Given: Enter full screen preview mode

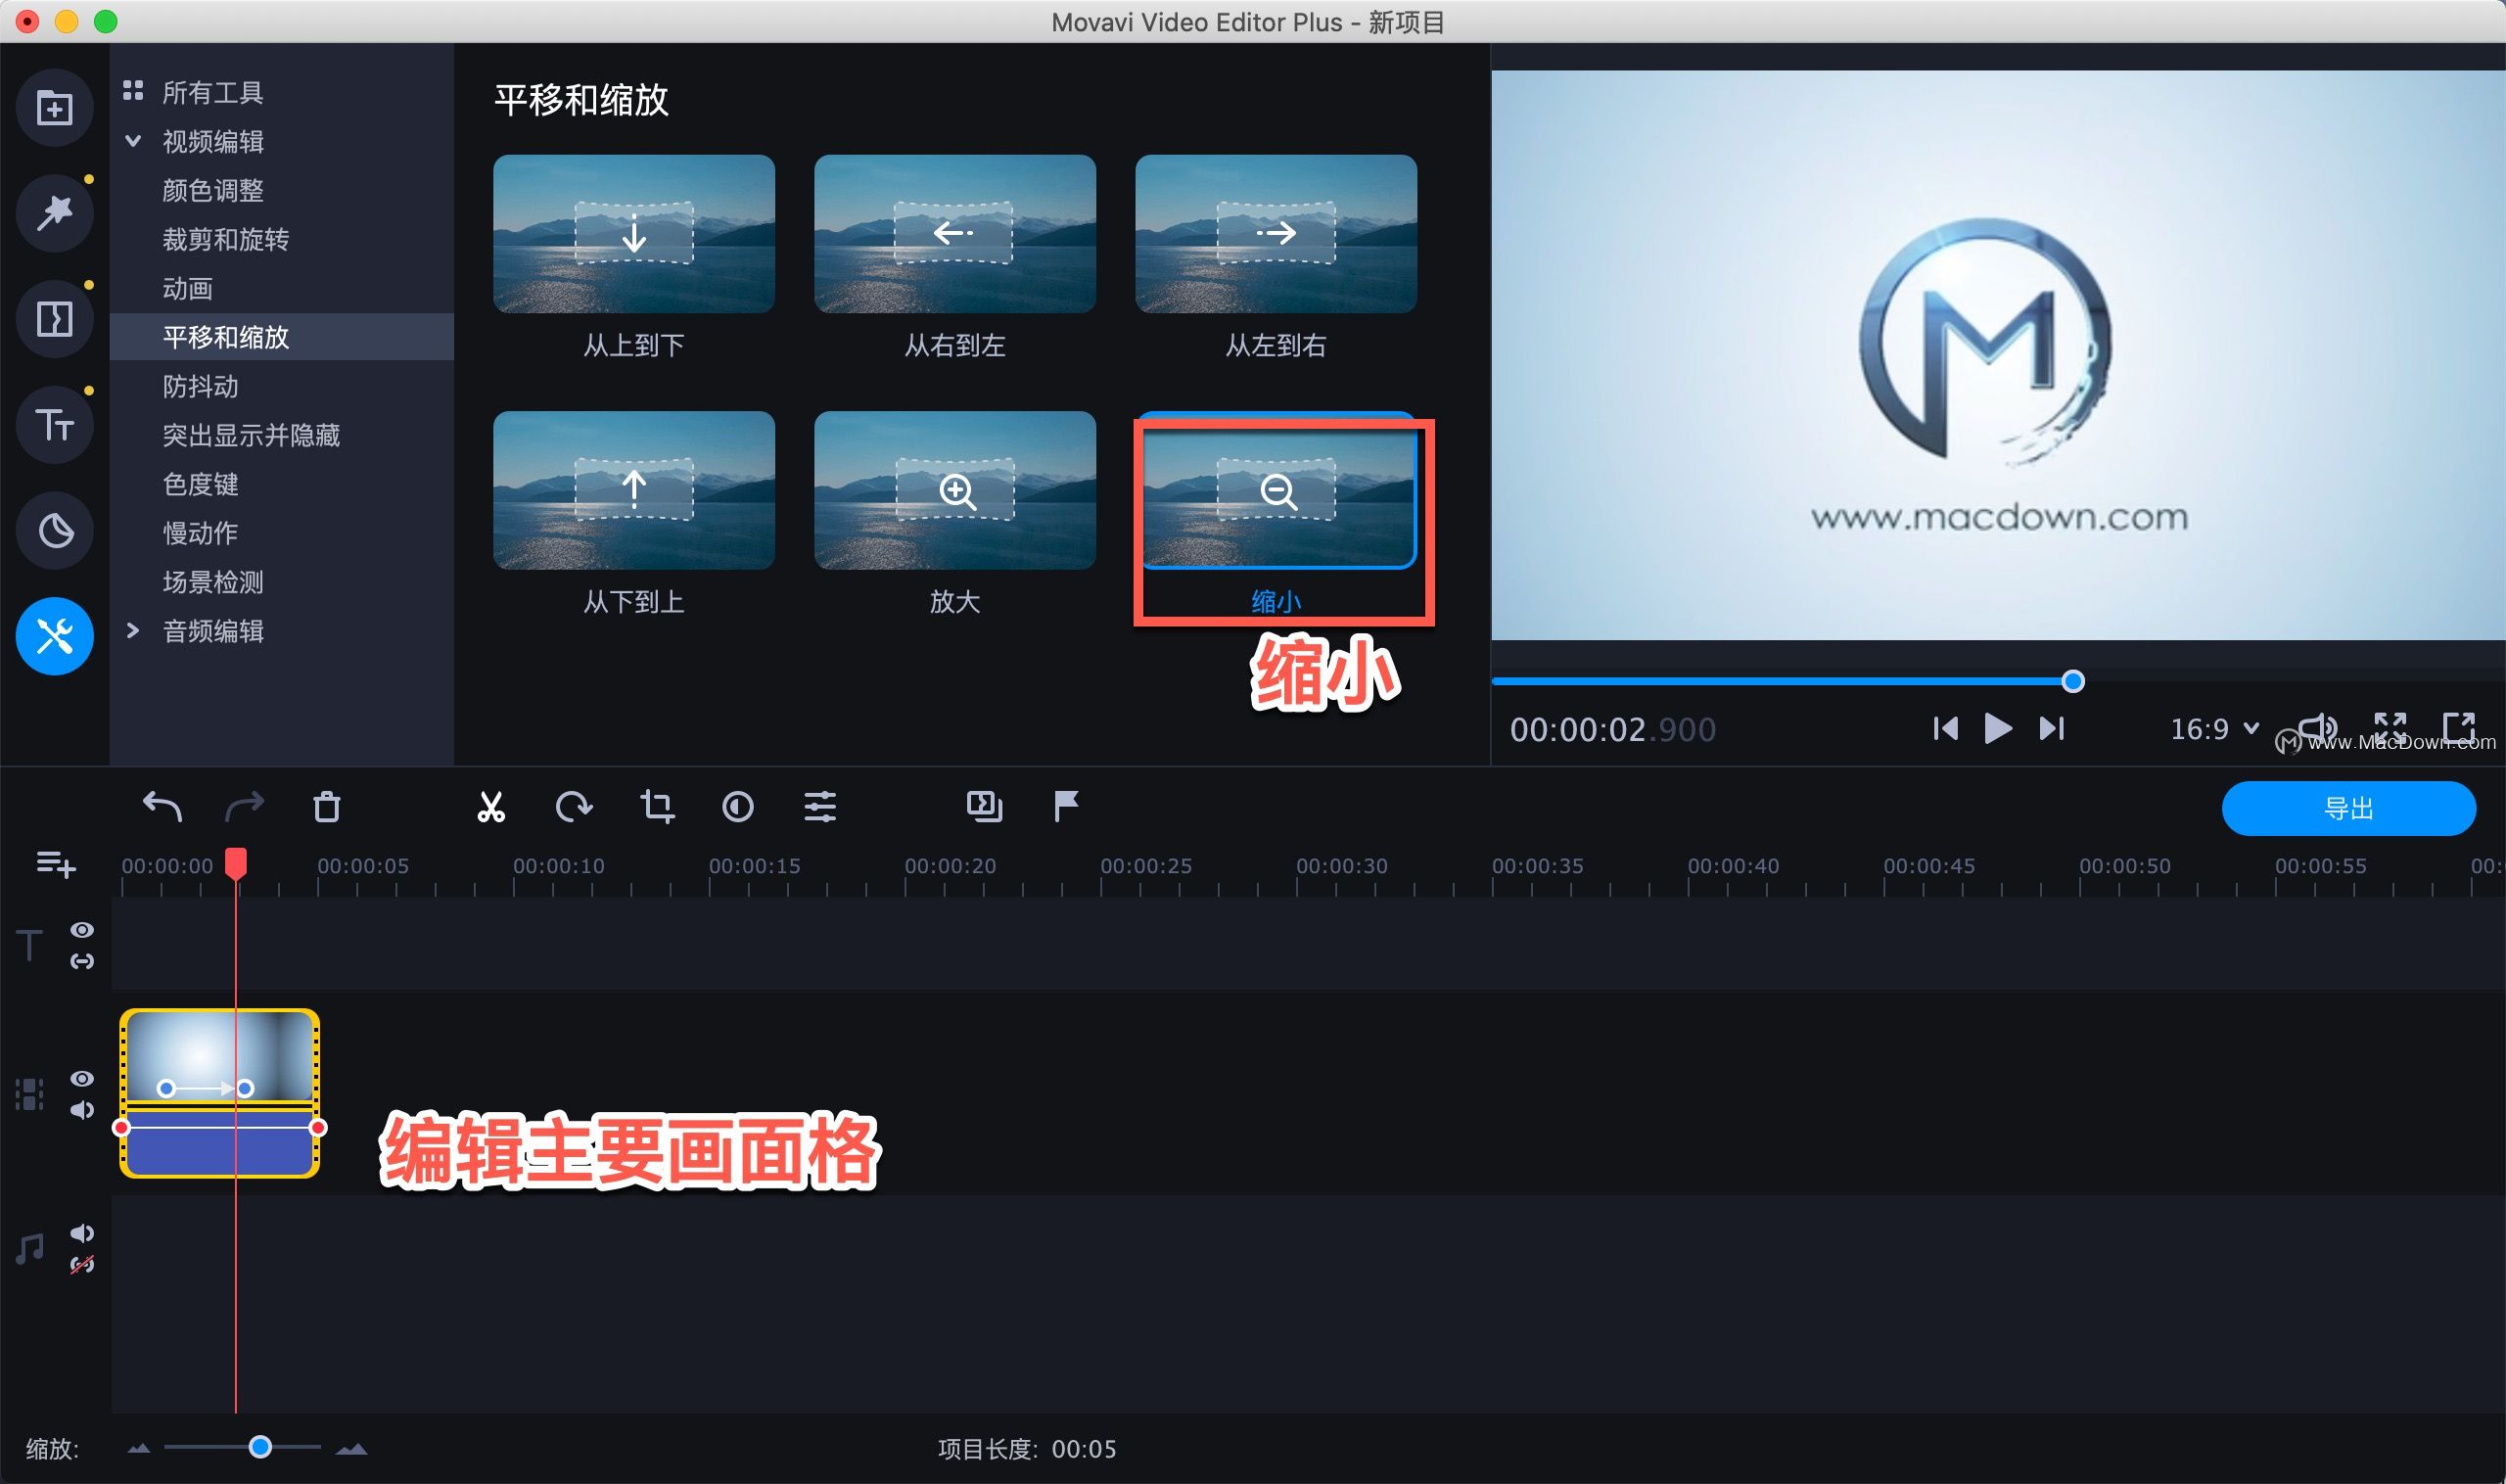Looking at the screenshot, I should pyautogui.click(x=2390, y=727).
